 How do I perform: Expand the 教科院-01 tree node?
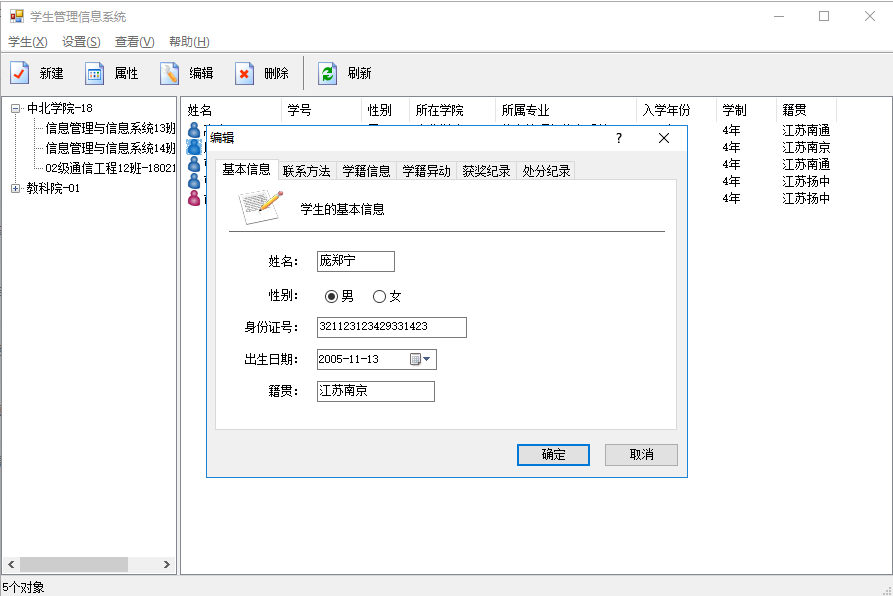(16, 188)
